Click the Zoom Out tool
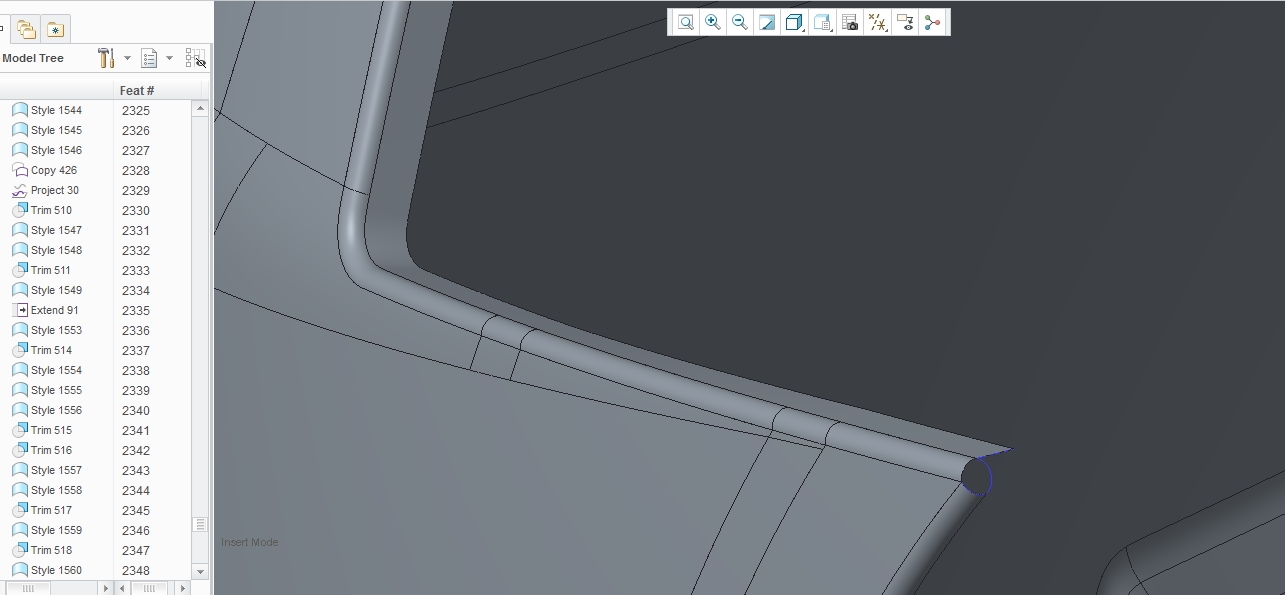 [x=740, y=22]
